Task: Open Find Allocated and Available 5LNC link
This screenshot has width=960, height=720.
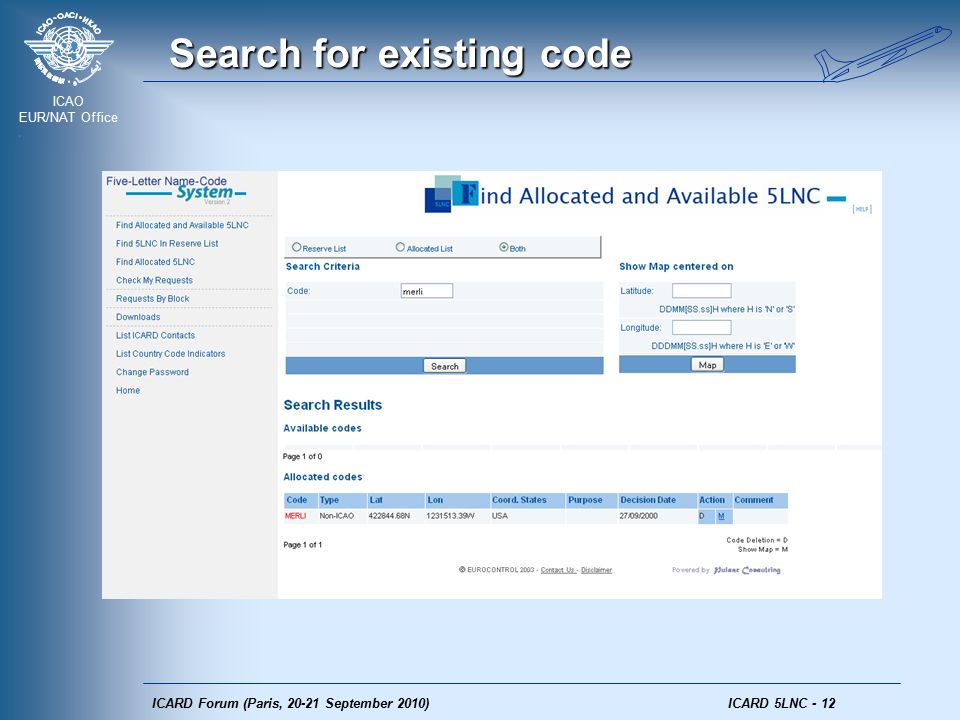Action: tap(182, 225)
